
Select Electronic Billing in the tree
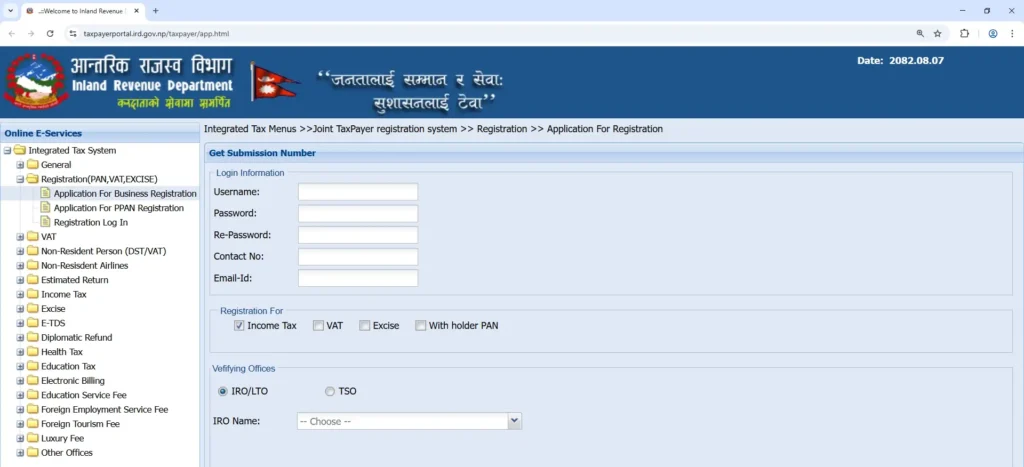[x=72, y=380]
